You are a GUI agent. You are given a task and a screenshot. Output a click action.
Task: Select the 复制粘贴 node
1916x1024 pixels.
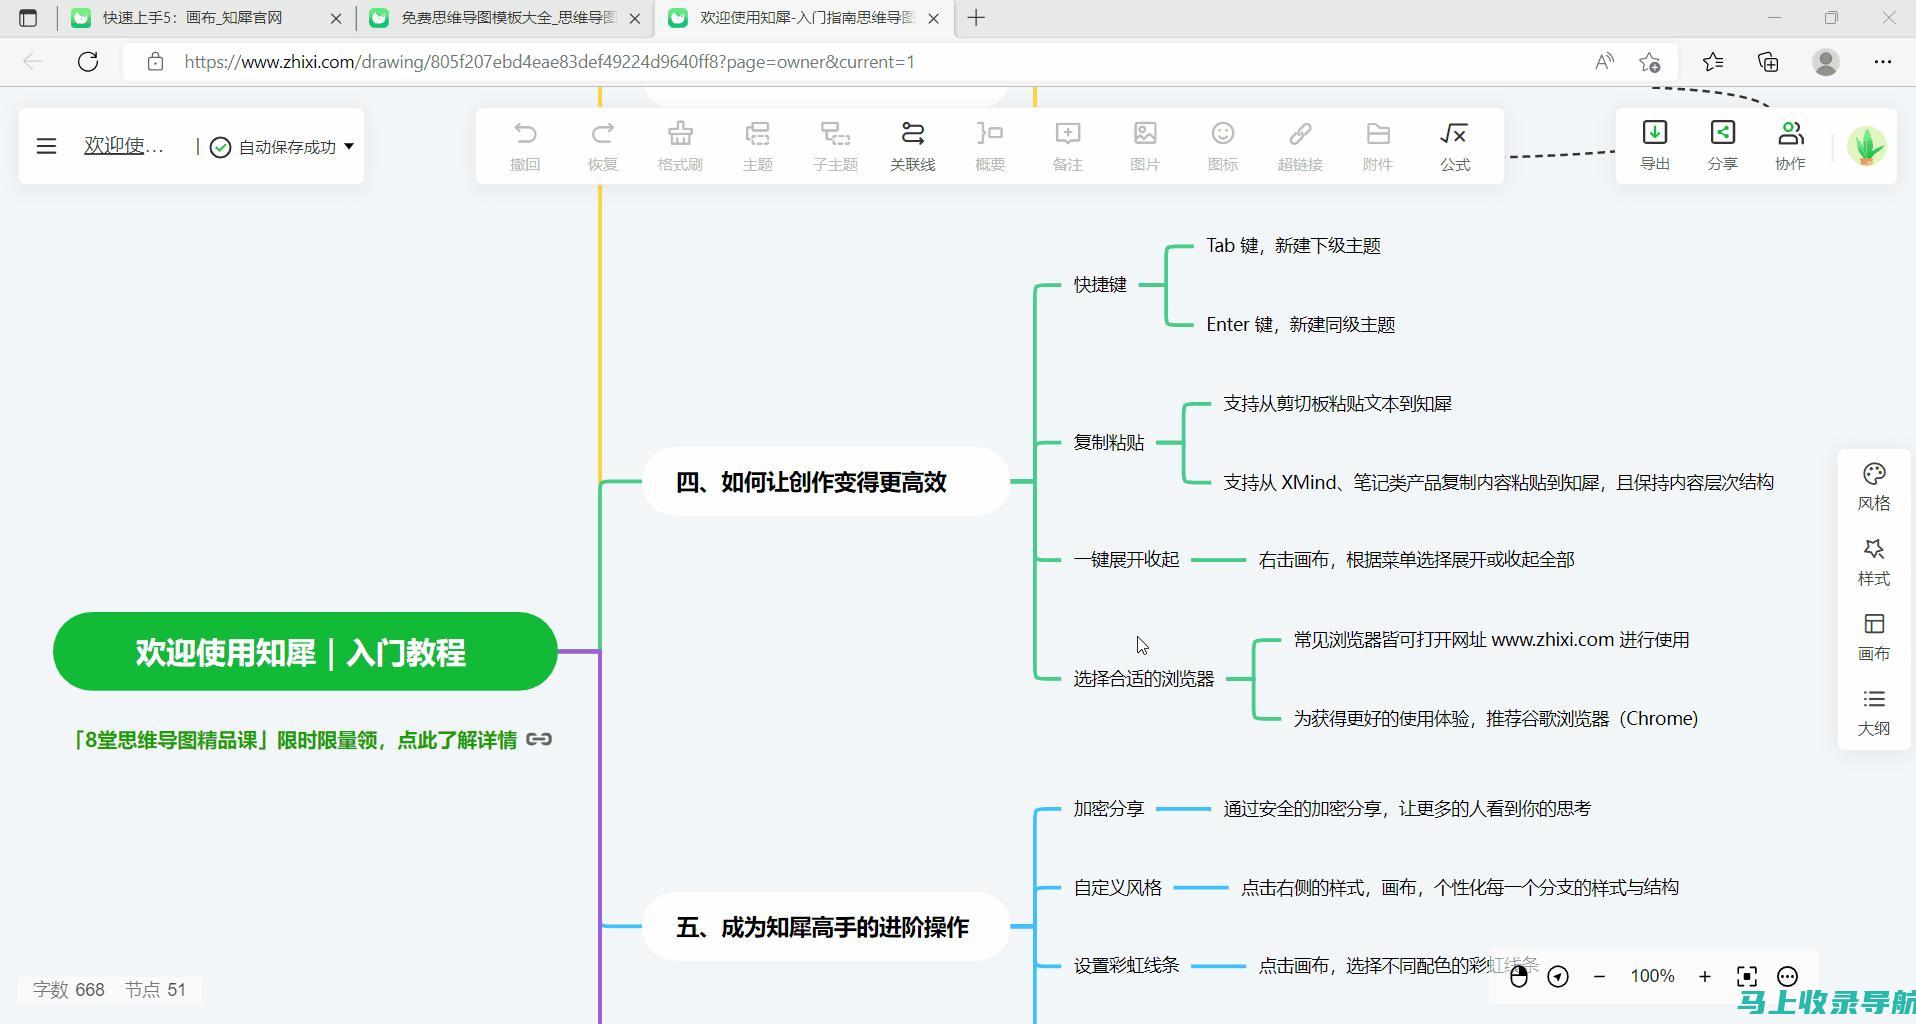pyautogui.click(x=1109, y=442)
